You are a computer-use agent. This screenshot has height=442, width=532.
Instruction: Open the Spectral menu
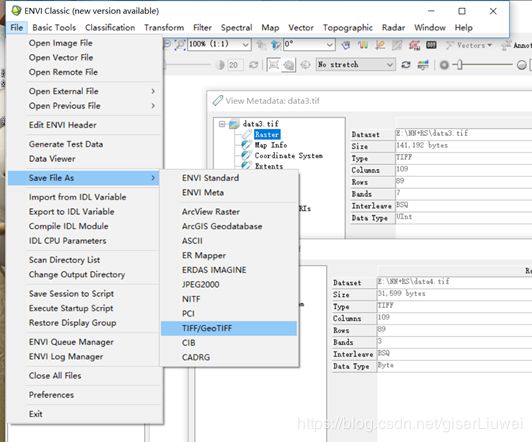click(x=236, y=27)
